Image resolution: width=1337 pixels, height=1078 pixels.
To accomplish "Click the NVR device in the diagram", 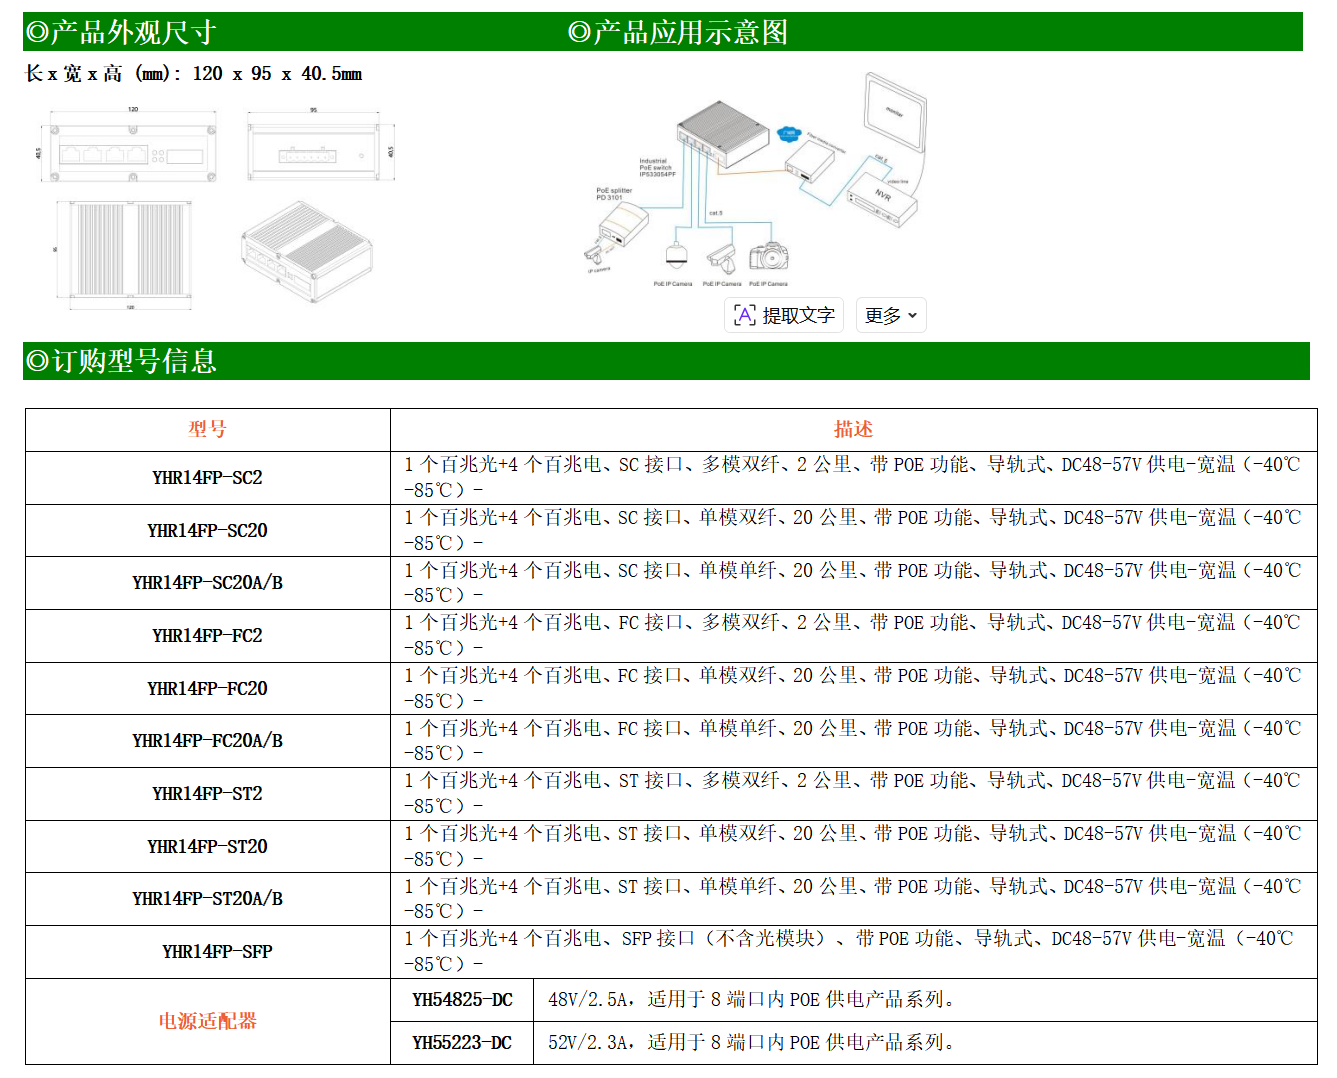I will (x=881, y=197).
